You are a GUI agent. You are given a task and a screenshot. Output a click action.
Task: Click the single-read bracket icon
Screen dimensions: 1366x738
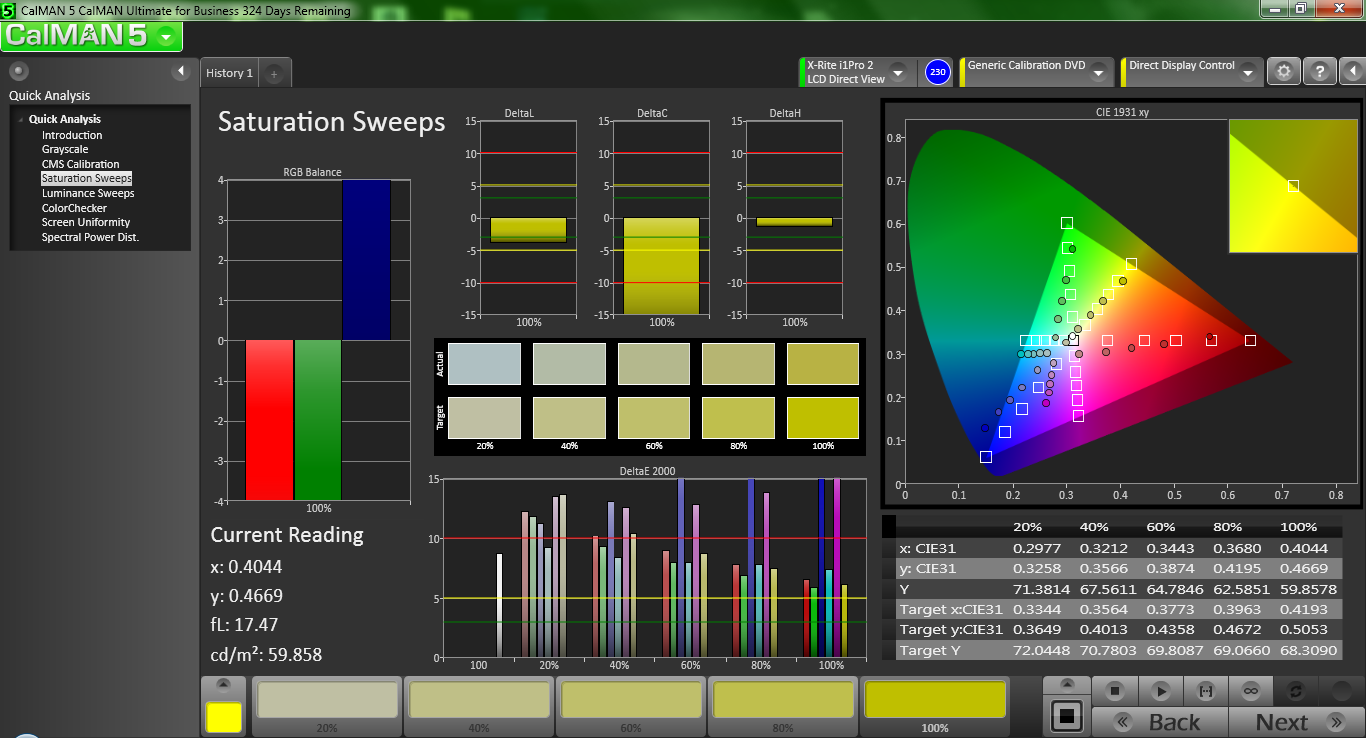click(x=1205, y=691)
